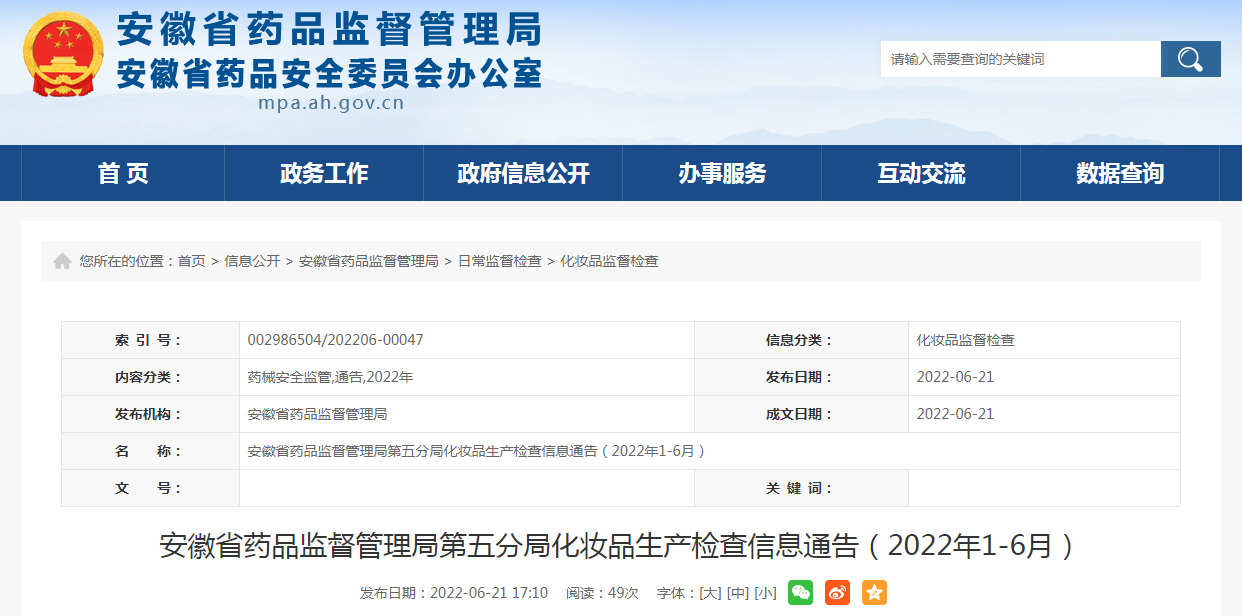
Task: Share via WeChat icon
Action: click(800, 592)
